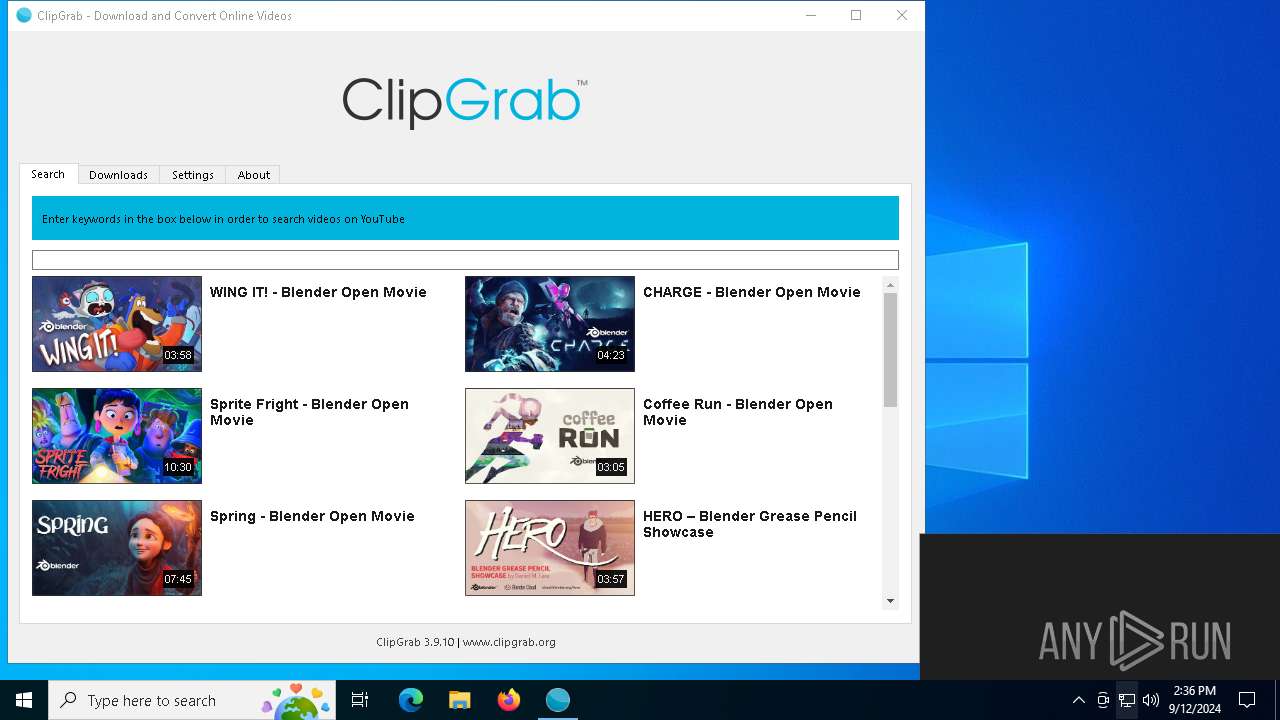Screen dimensions: 1280x720
Task: Open the HERO video thumbnail
Action: pyautogui.click(x=550, y=548)
